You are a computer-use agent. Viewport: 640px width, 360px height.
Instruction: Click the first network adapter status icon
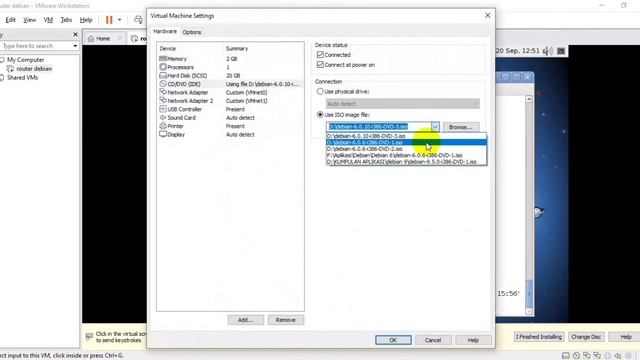click(587, 356)
